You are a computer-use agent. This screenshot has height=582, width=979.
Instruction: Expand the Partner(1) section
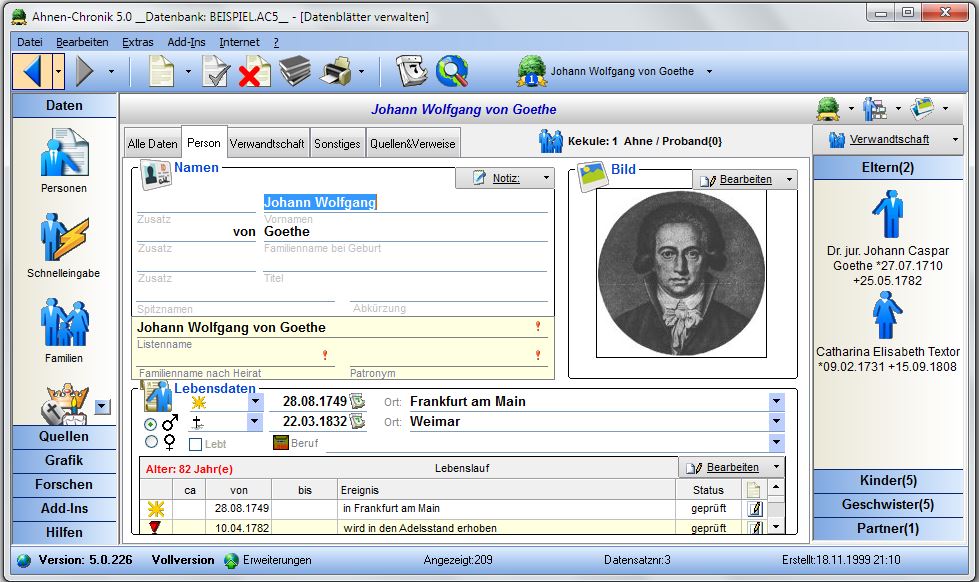point(888,528)
